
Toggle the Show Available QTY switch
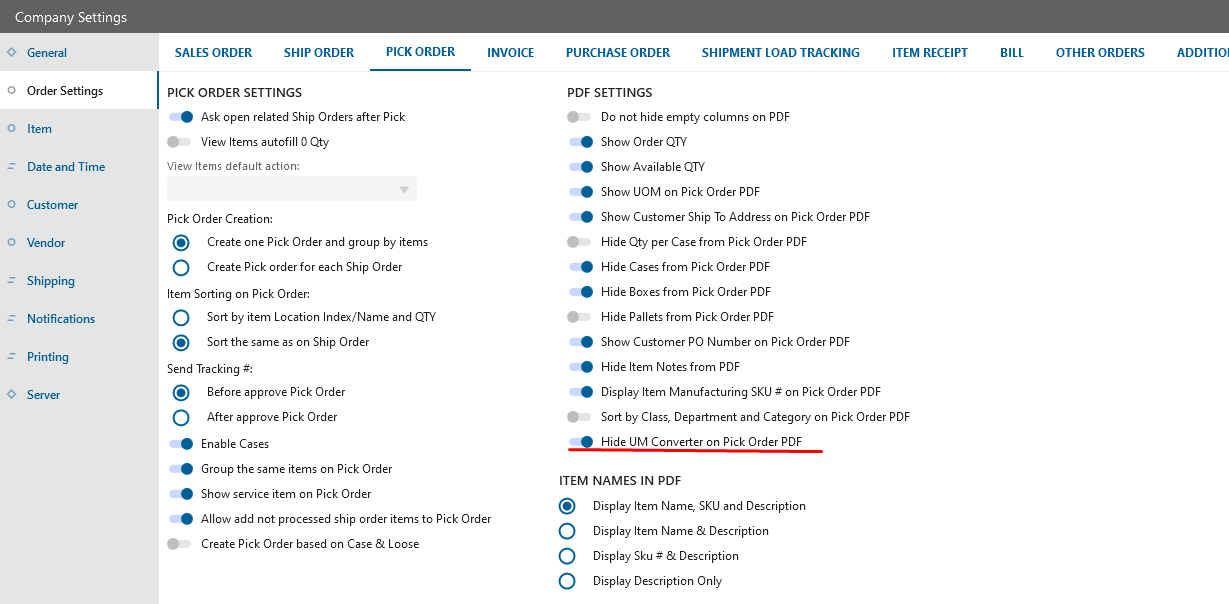581,167
